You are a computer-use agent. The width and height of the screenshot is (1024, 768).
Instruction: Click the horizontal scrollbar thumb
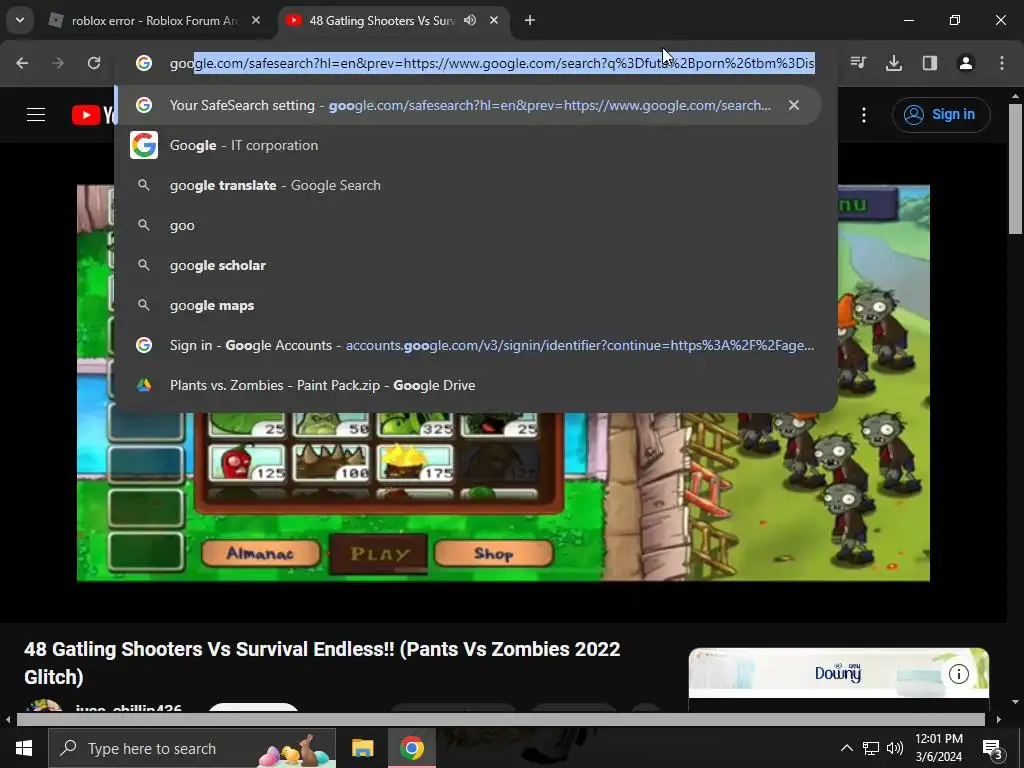click(500, 720)
